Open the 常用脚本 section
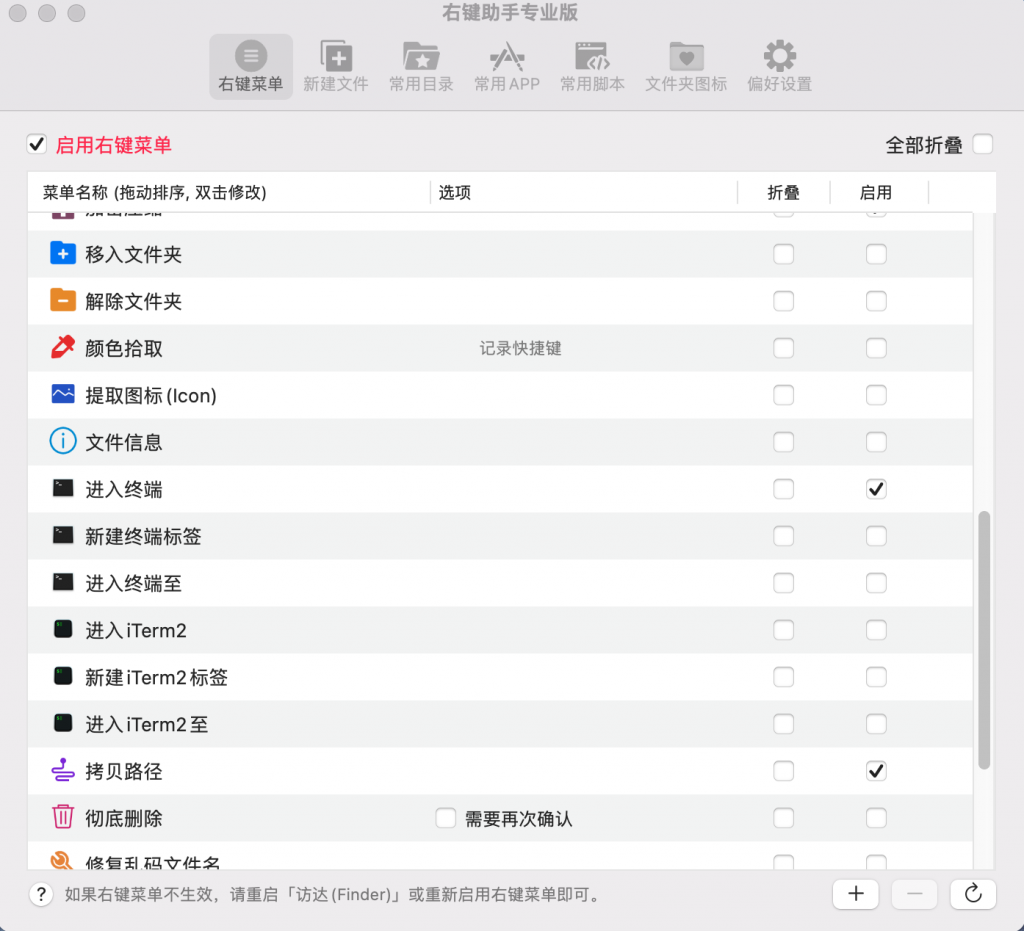1024x931 pixels. pos(592,62)
